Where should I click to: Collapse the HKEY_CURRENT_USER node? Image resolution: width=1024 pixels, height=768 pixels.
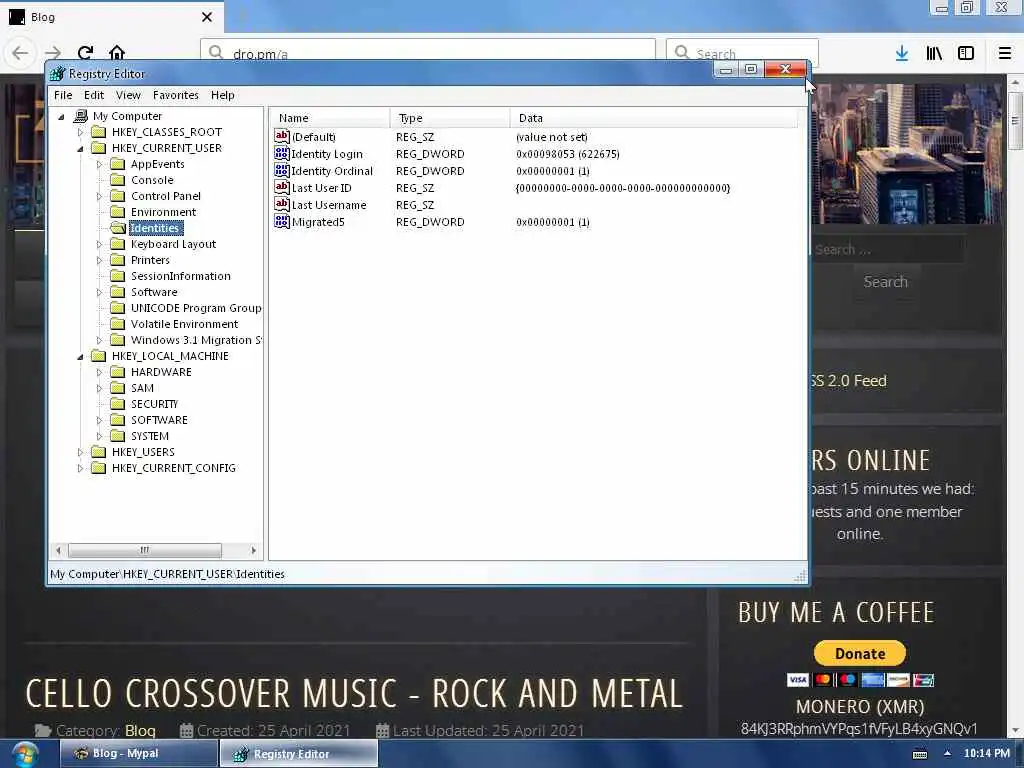coord(80,149)
